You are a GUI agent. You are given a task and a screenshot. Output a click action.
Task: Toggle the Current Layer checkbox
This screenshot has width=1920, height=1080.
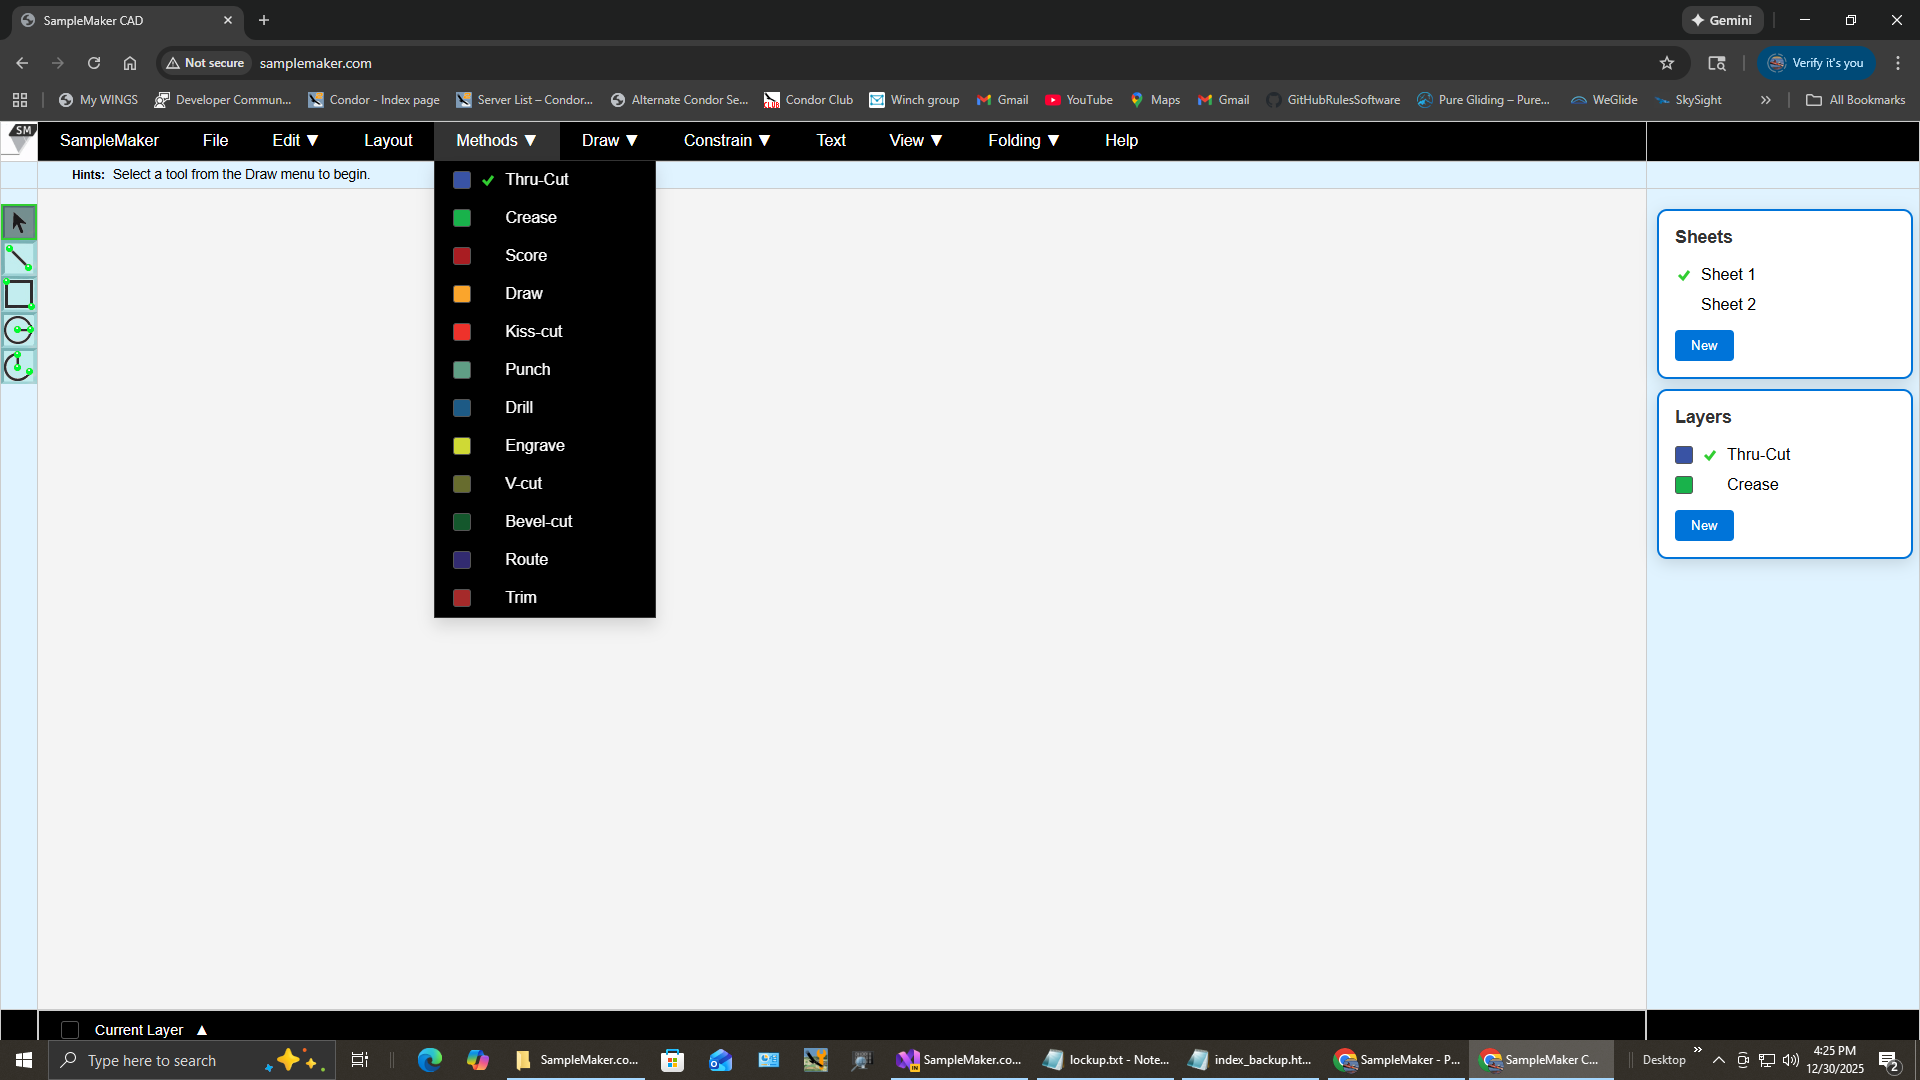click(70, 1030)
